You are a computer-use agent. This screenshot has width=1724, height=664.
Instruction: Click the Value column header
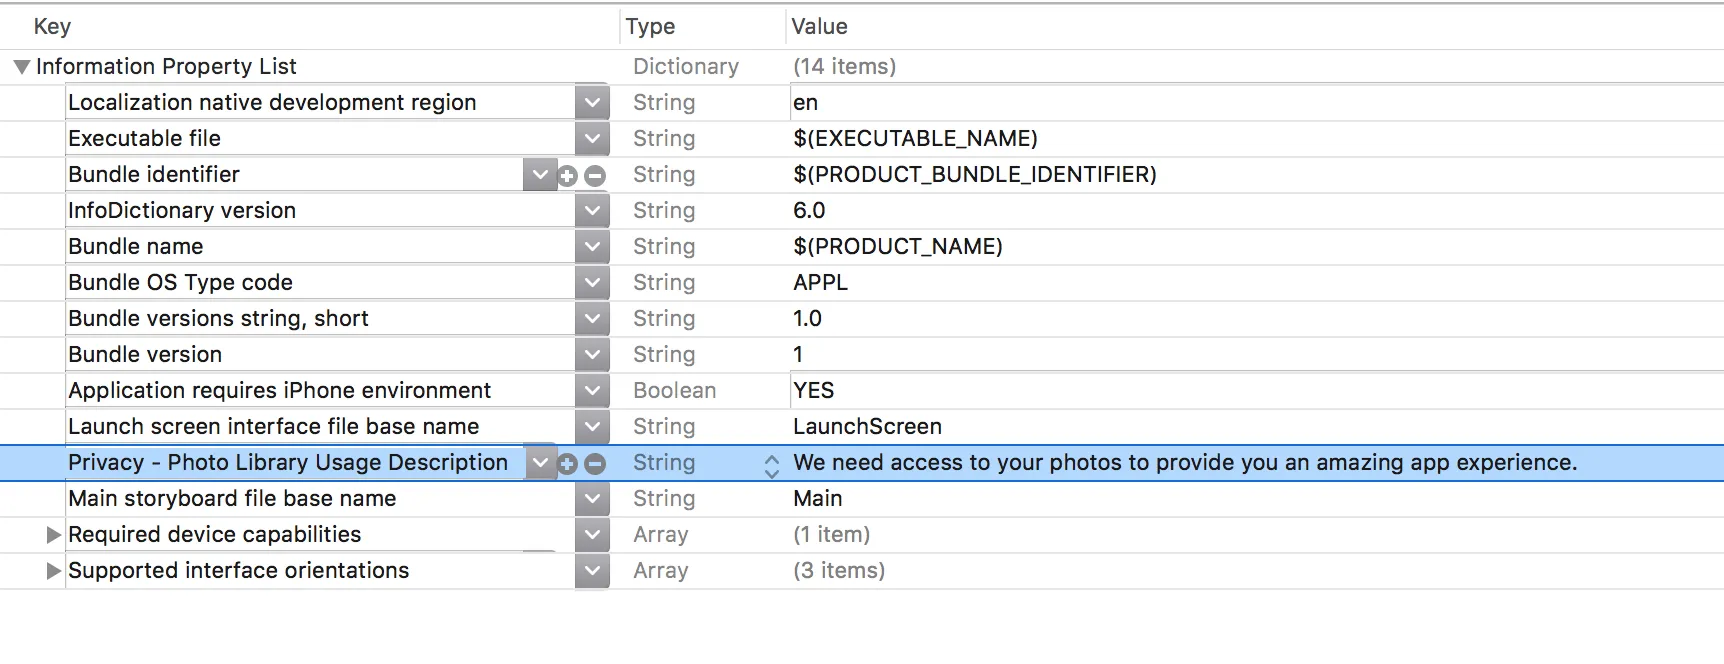pyautogui.click(x=819, y=27)
